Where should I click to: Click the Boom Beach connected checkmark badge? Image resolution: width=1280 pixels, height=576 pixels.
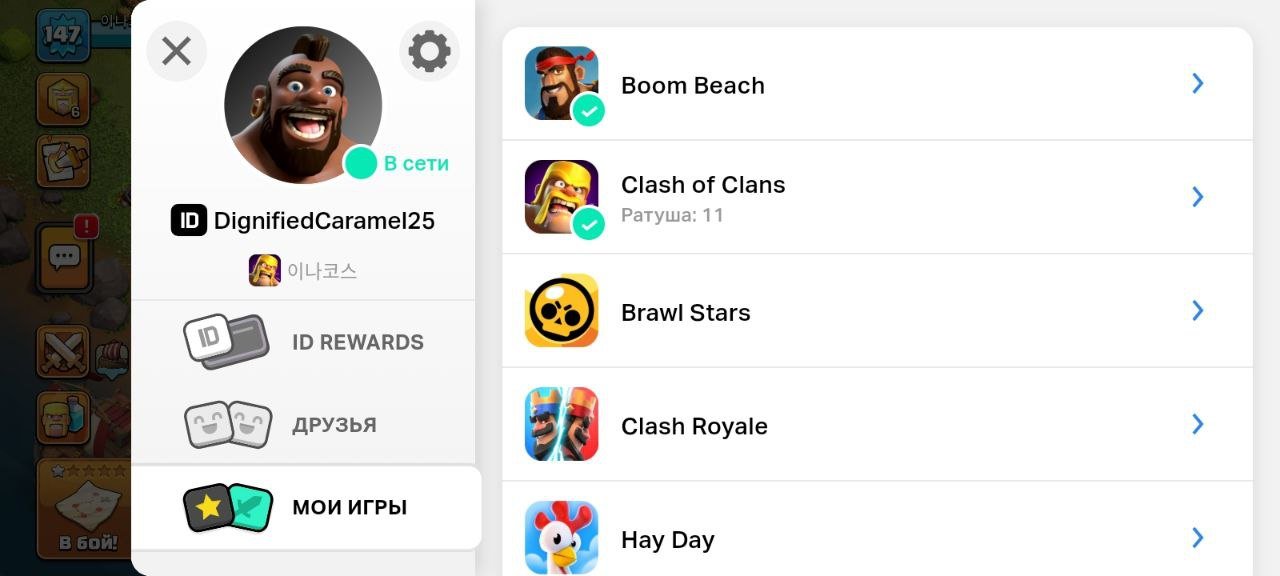[589, 111]
